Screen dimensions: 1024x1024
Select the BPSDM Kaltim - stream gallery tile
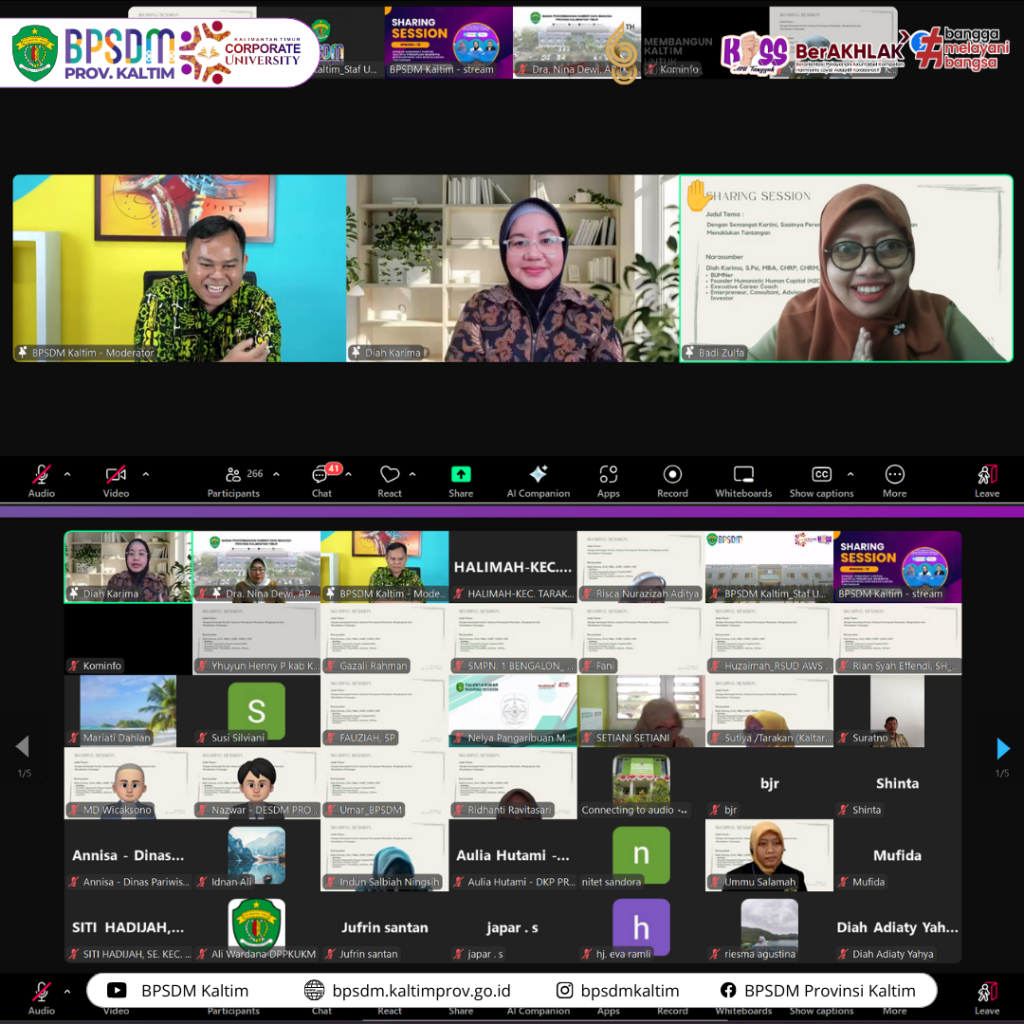897,566
